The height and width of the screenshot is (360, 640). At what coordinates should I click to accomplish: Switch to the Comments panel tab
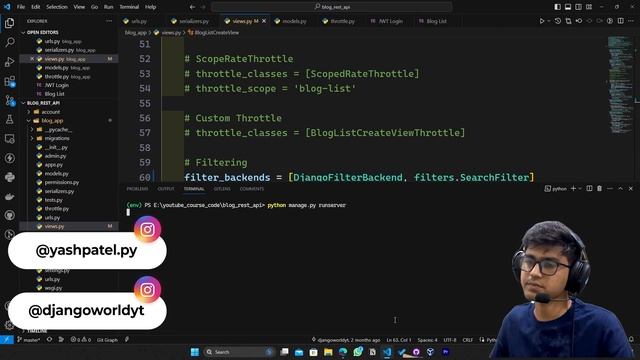click(251, 189)
